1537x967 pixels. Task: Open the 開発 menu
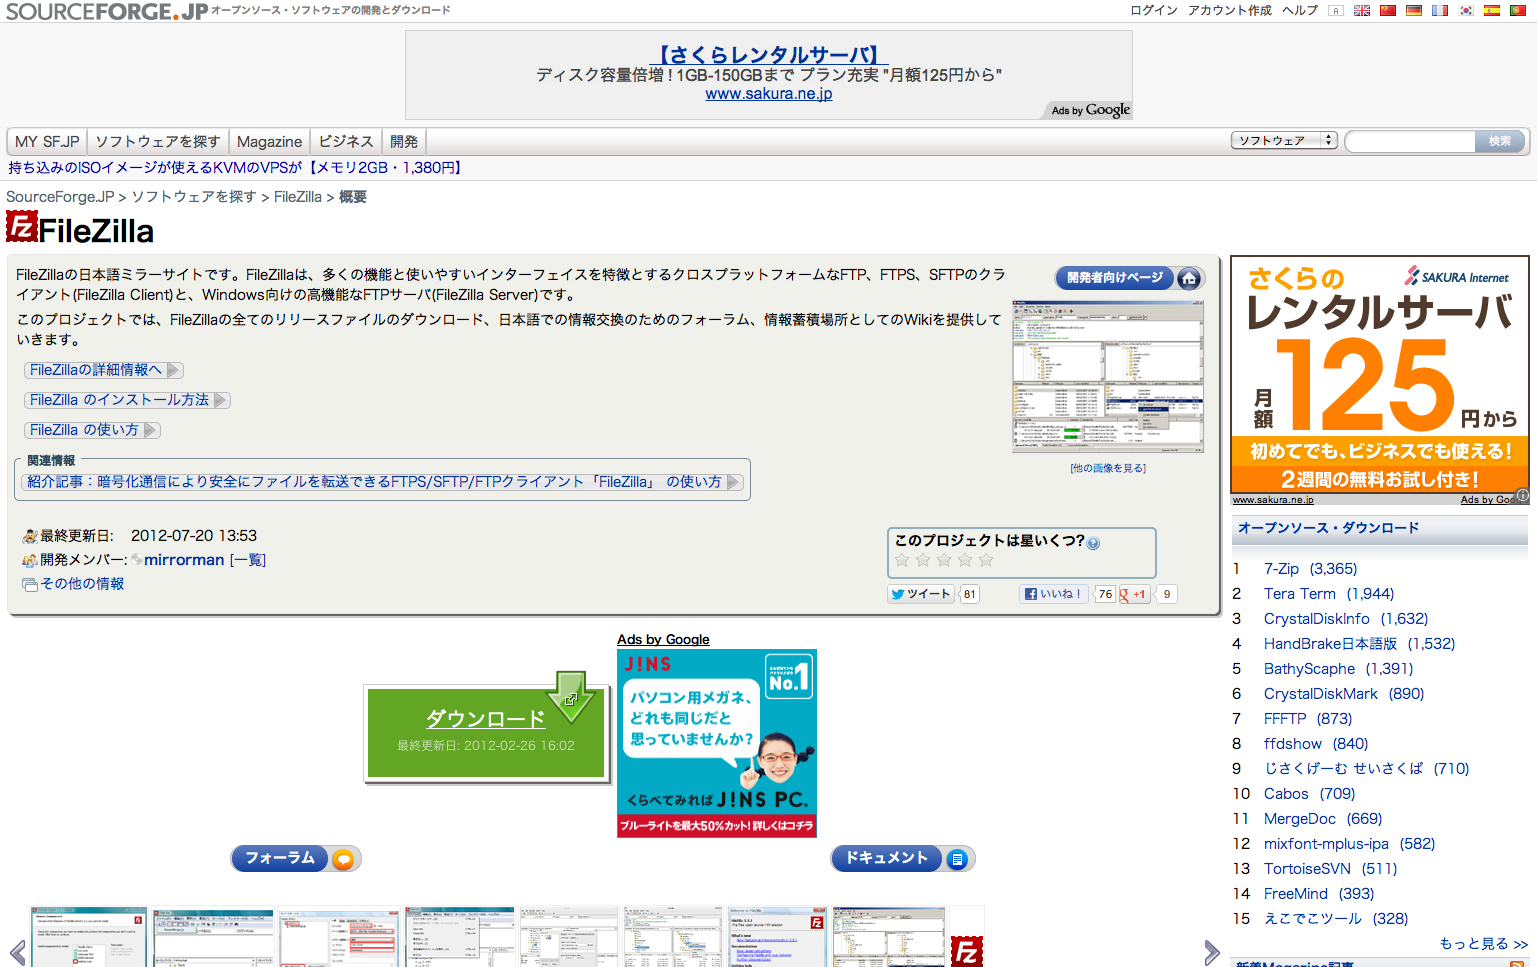[x=404, y=142]
